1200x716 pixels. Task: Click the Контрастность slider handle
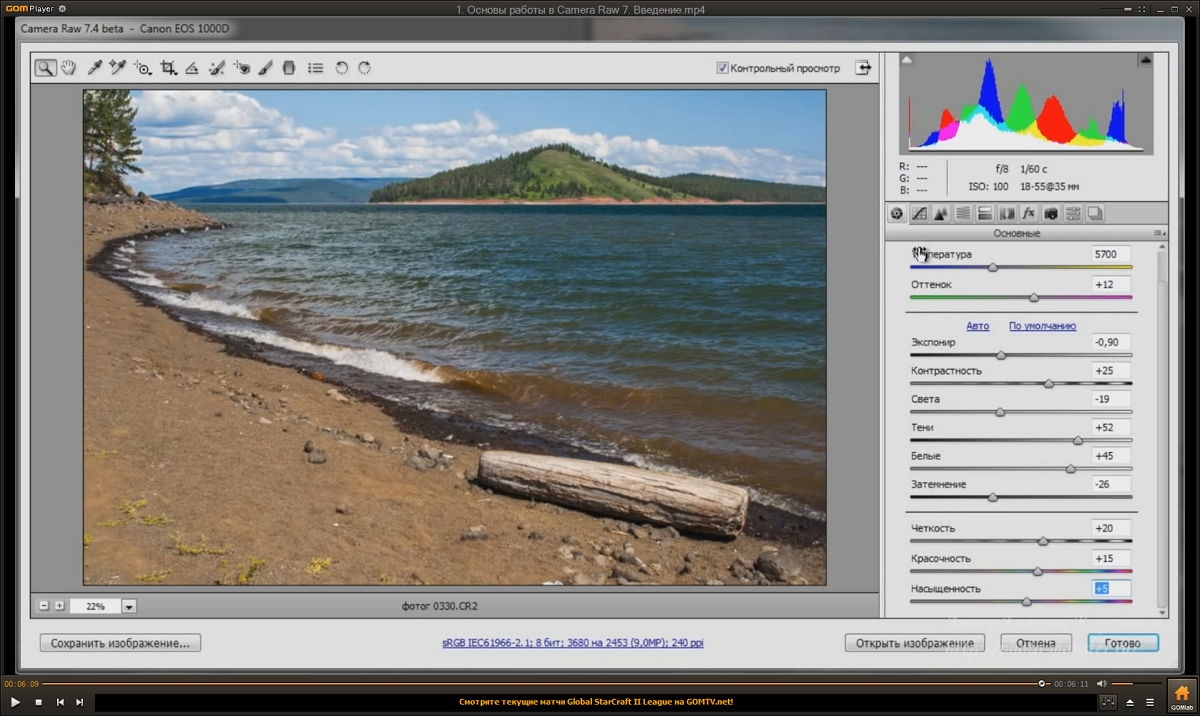[x=1049, y=384]
